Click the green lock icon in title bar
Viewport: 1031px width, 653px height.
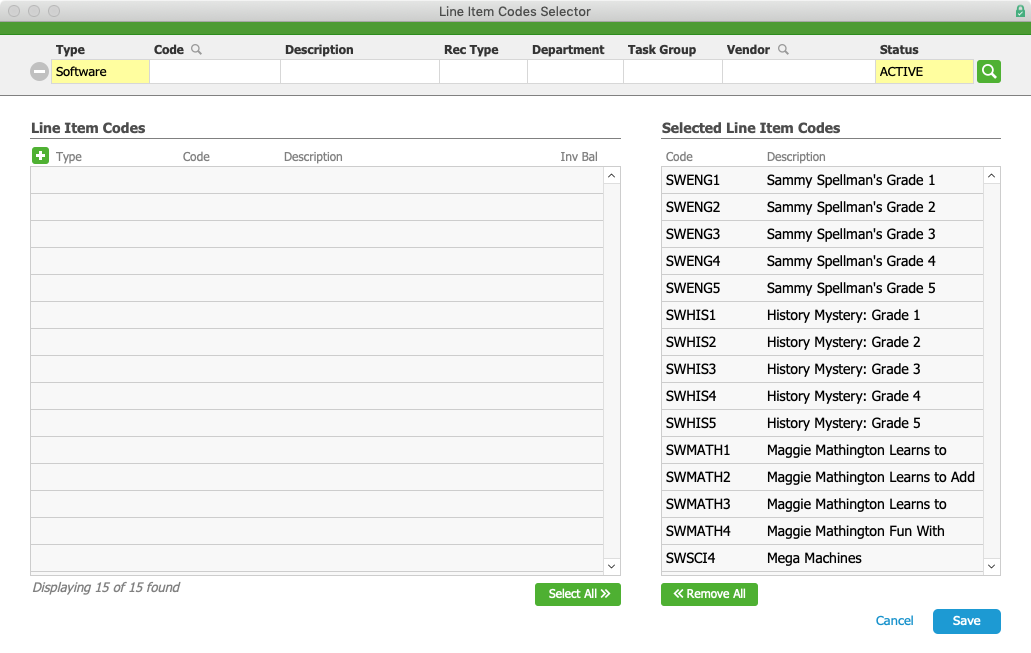click(1020, 11)
